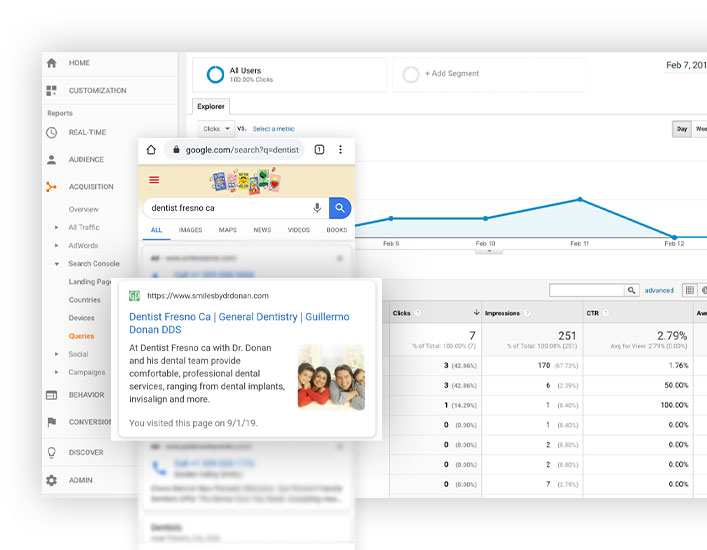Click the table search magnifier button
707x550 pixels.
632,290
